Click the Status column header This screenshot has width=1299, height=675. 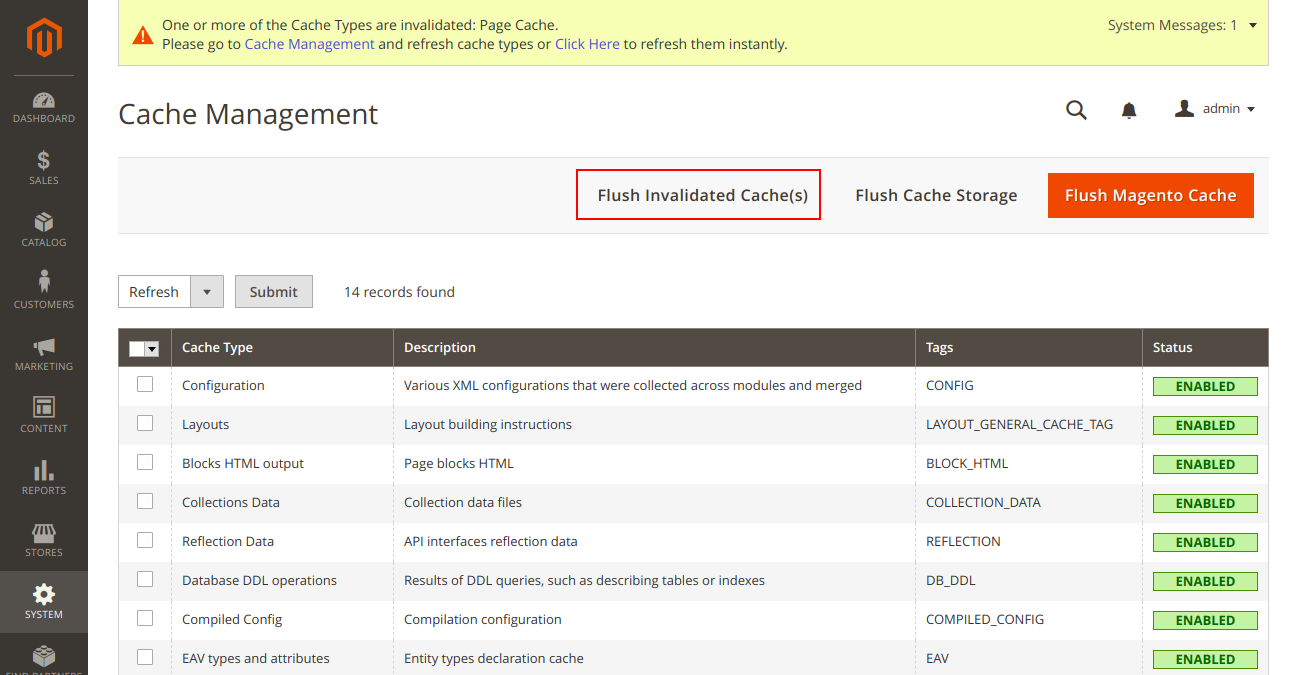(x=1205, y=347)
